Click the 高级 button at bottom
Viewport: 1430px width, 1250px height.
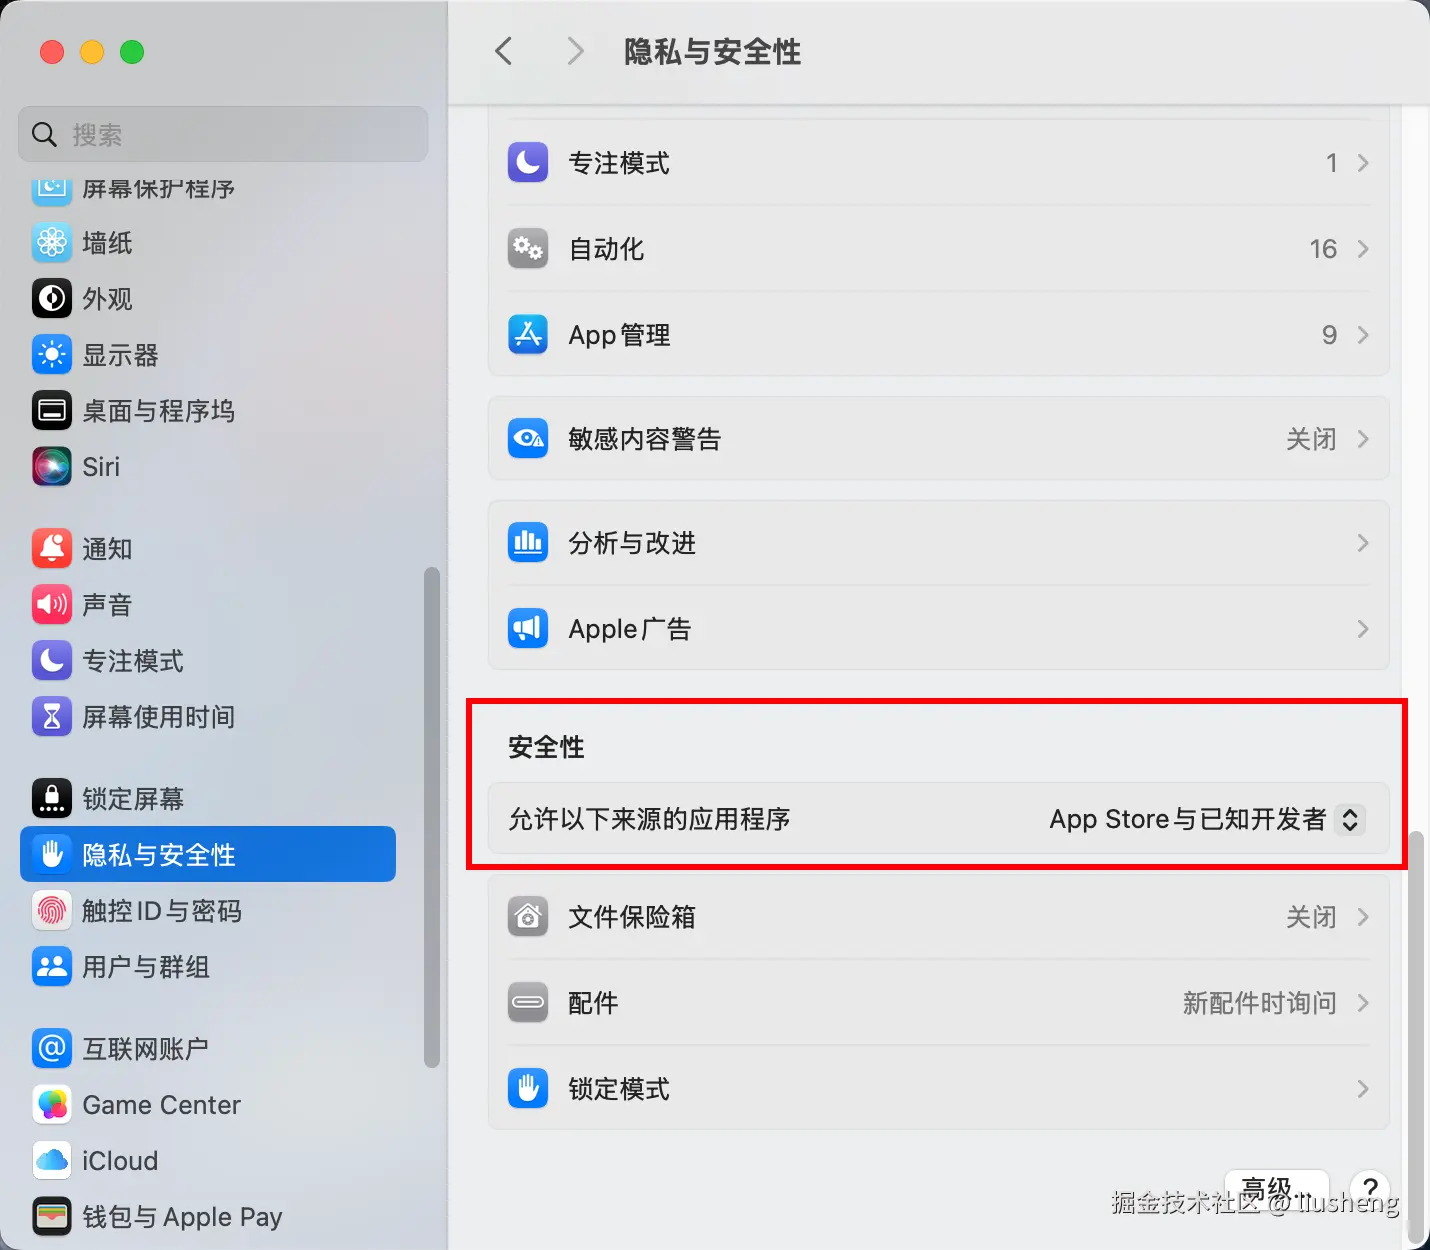coord(1276,1188)
